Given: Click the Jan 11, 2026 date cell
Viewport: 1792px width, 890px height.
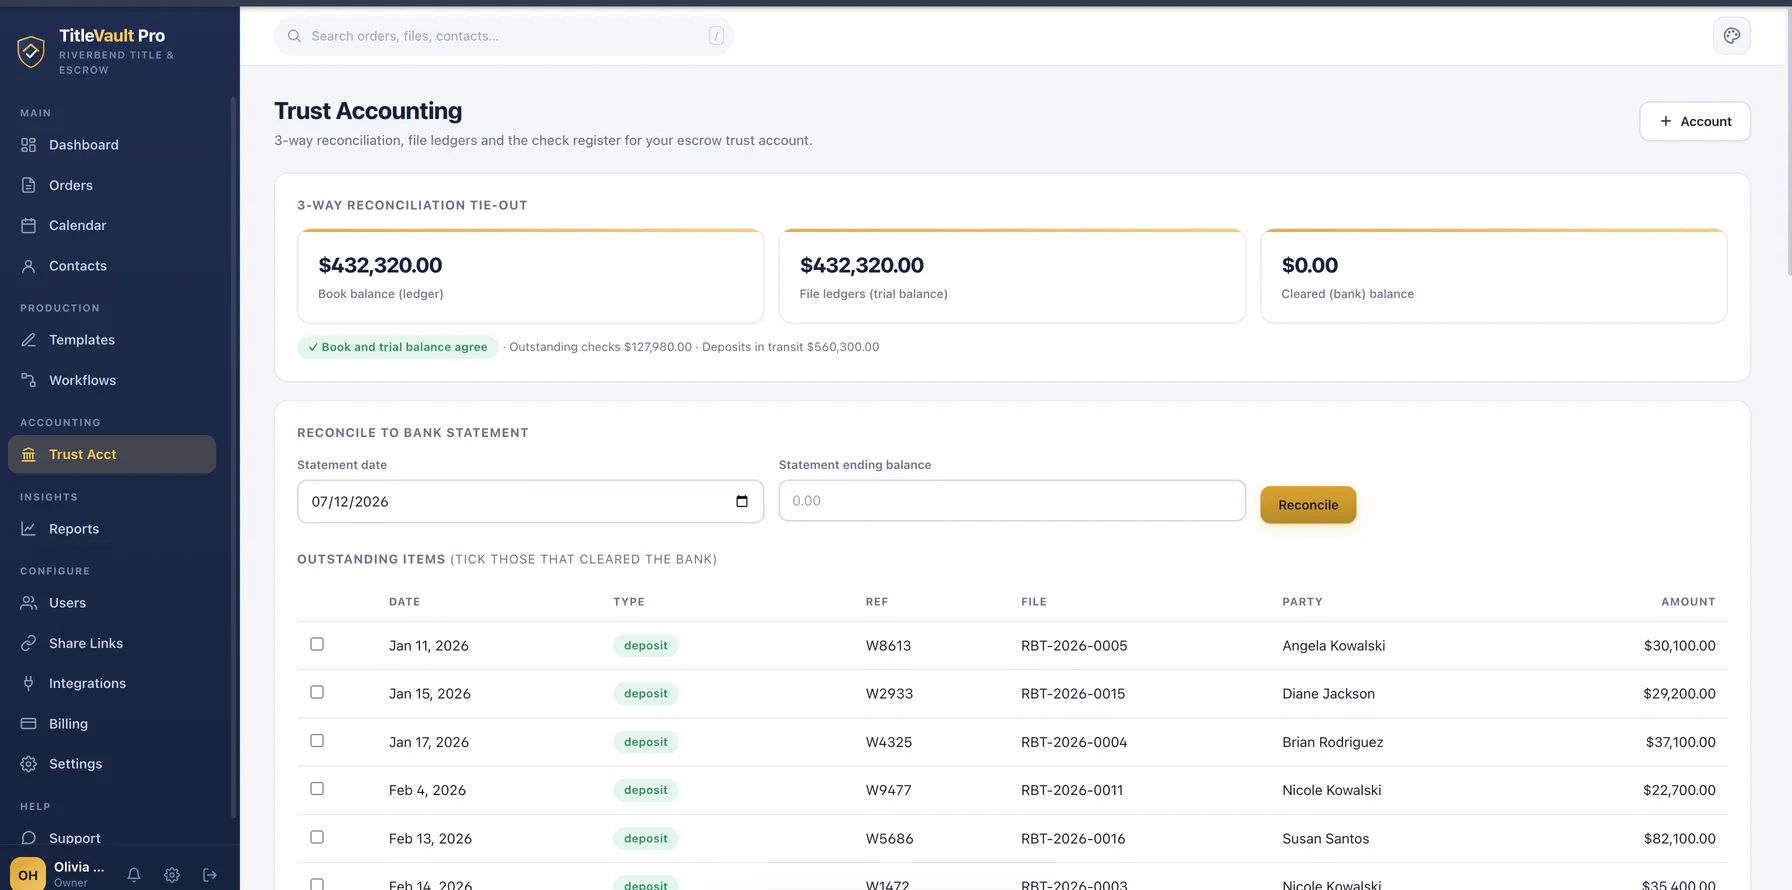Looking at the screenshot, I should pyautogui.click(x=429, y=646).
